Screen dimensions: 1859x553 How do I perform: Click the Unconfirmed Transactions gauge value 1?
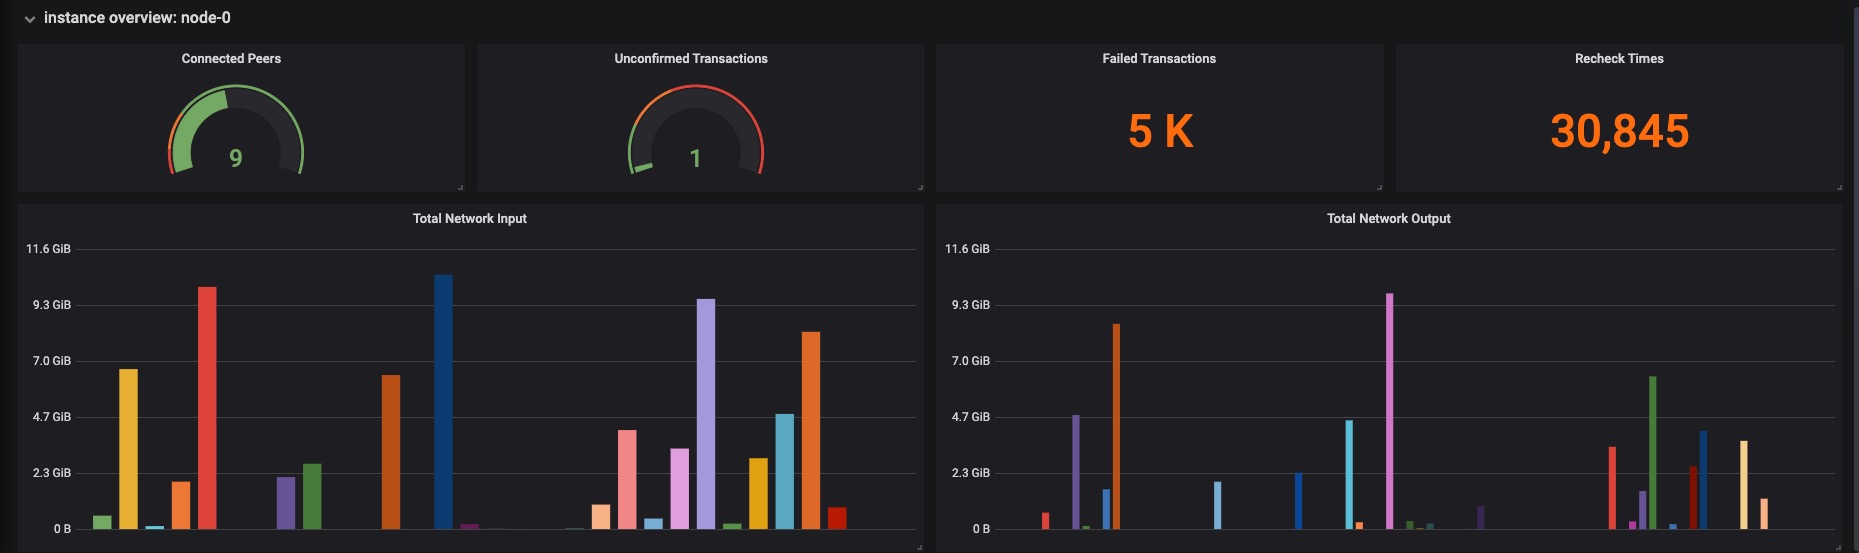pyautogui.click(x=695, y=158)
